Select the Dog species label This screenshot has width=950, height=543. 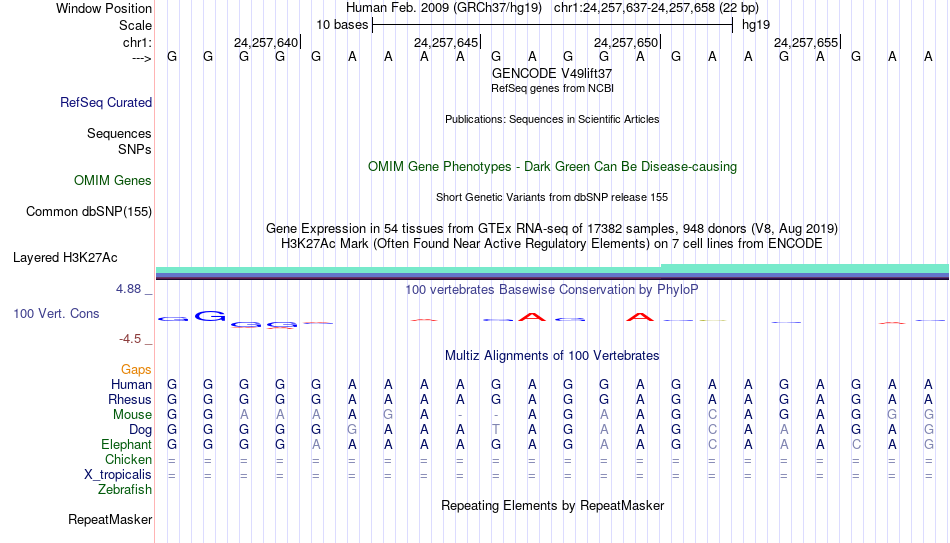pyautogui.click(x=140, y=430)
